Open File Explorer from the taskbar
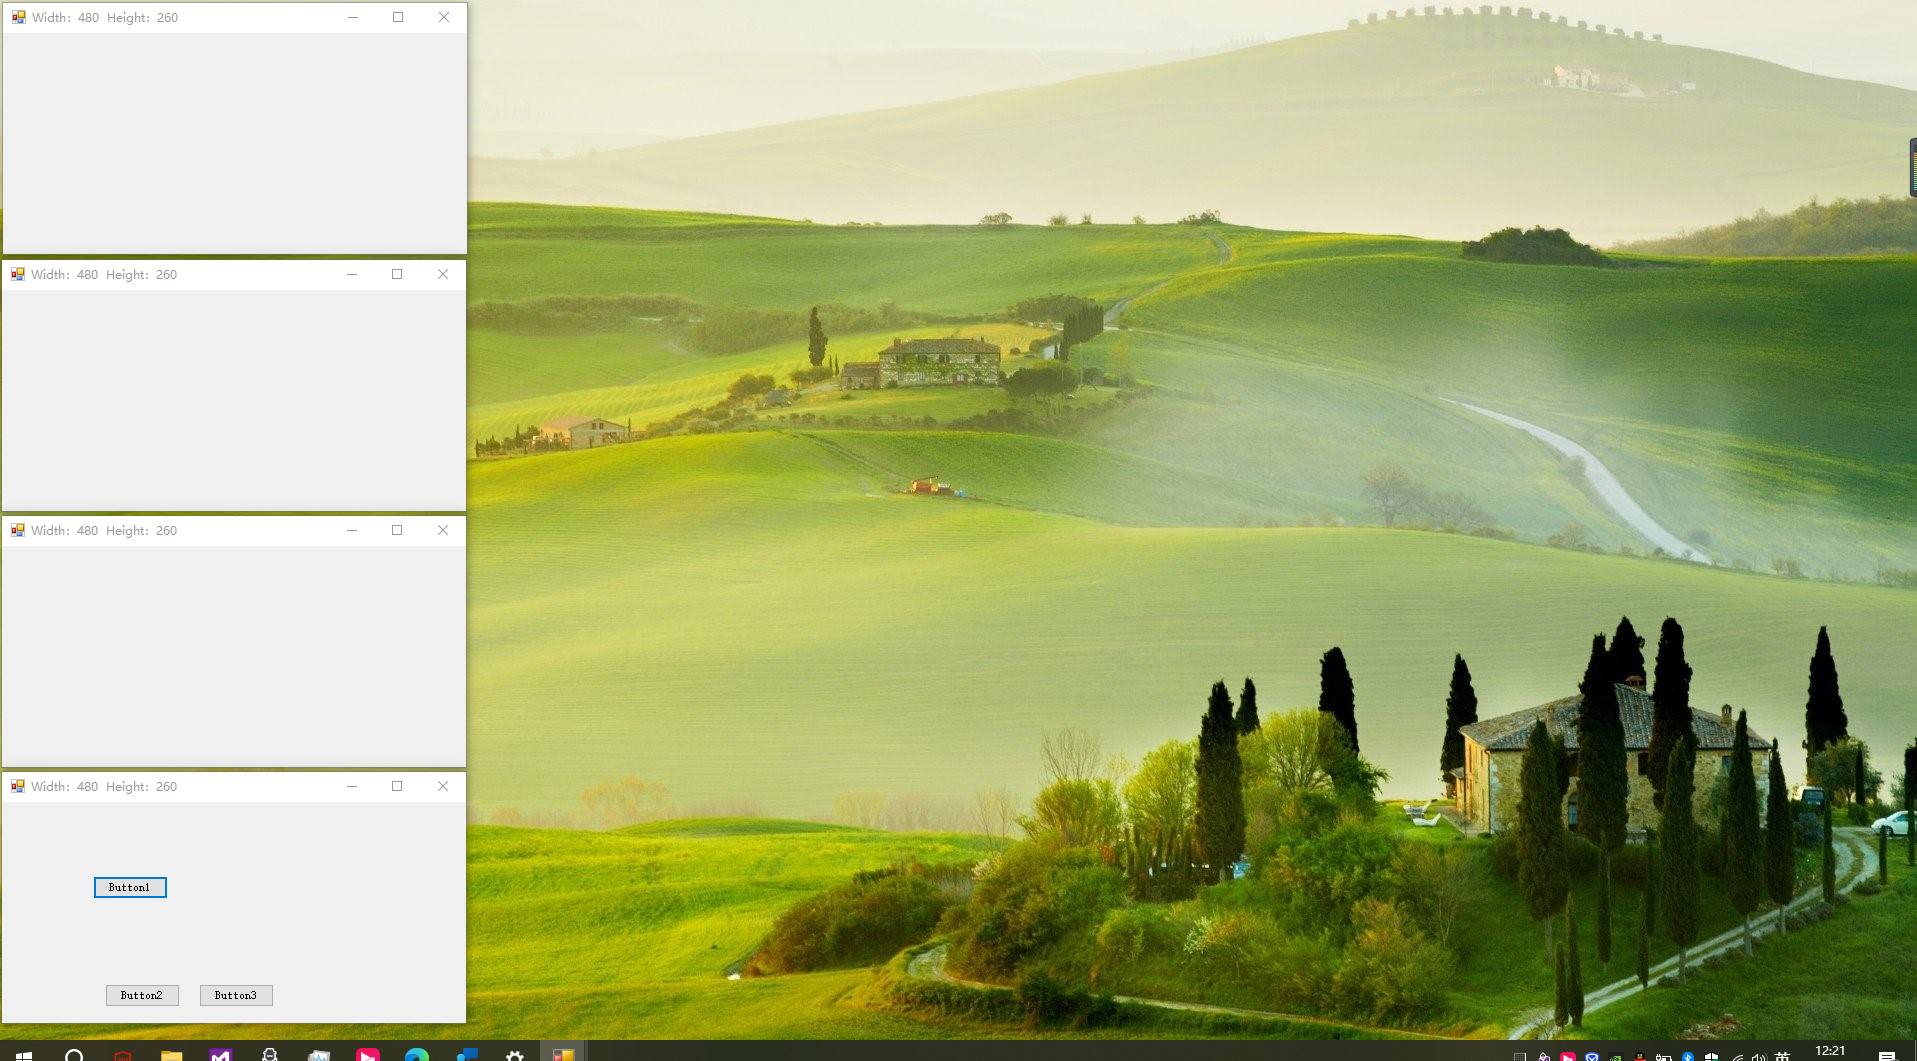Image resolution: width=1917 pixels, height=1061 pixels. [172, 1055]
